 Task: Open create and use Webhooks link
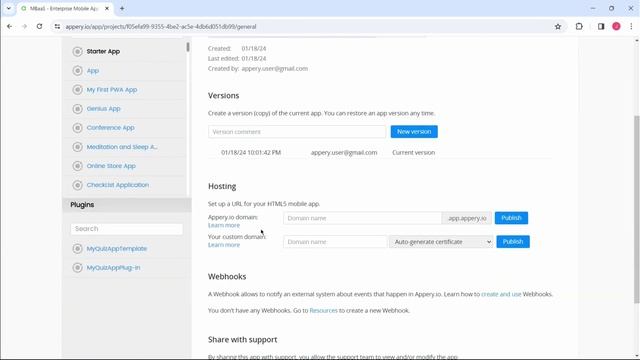(501, 294)
